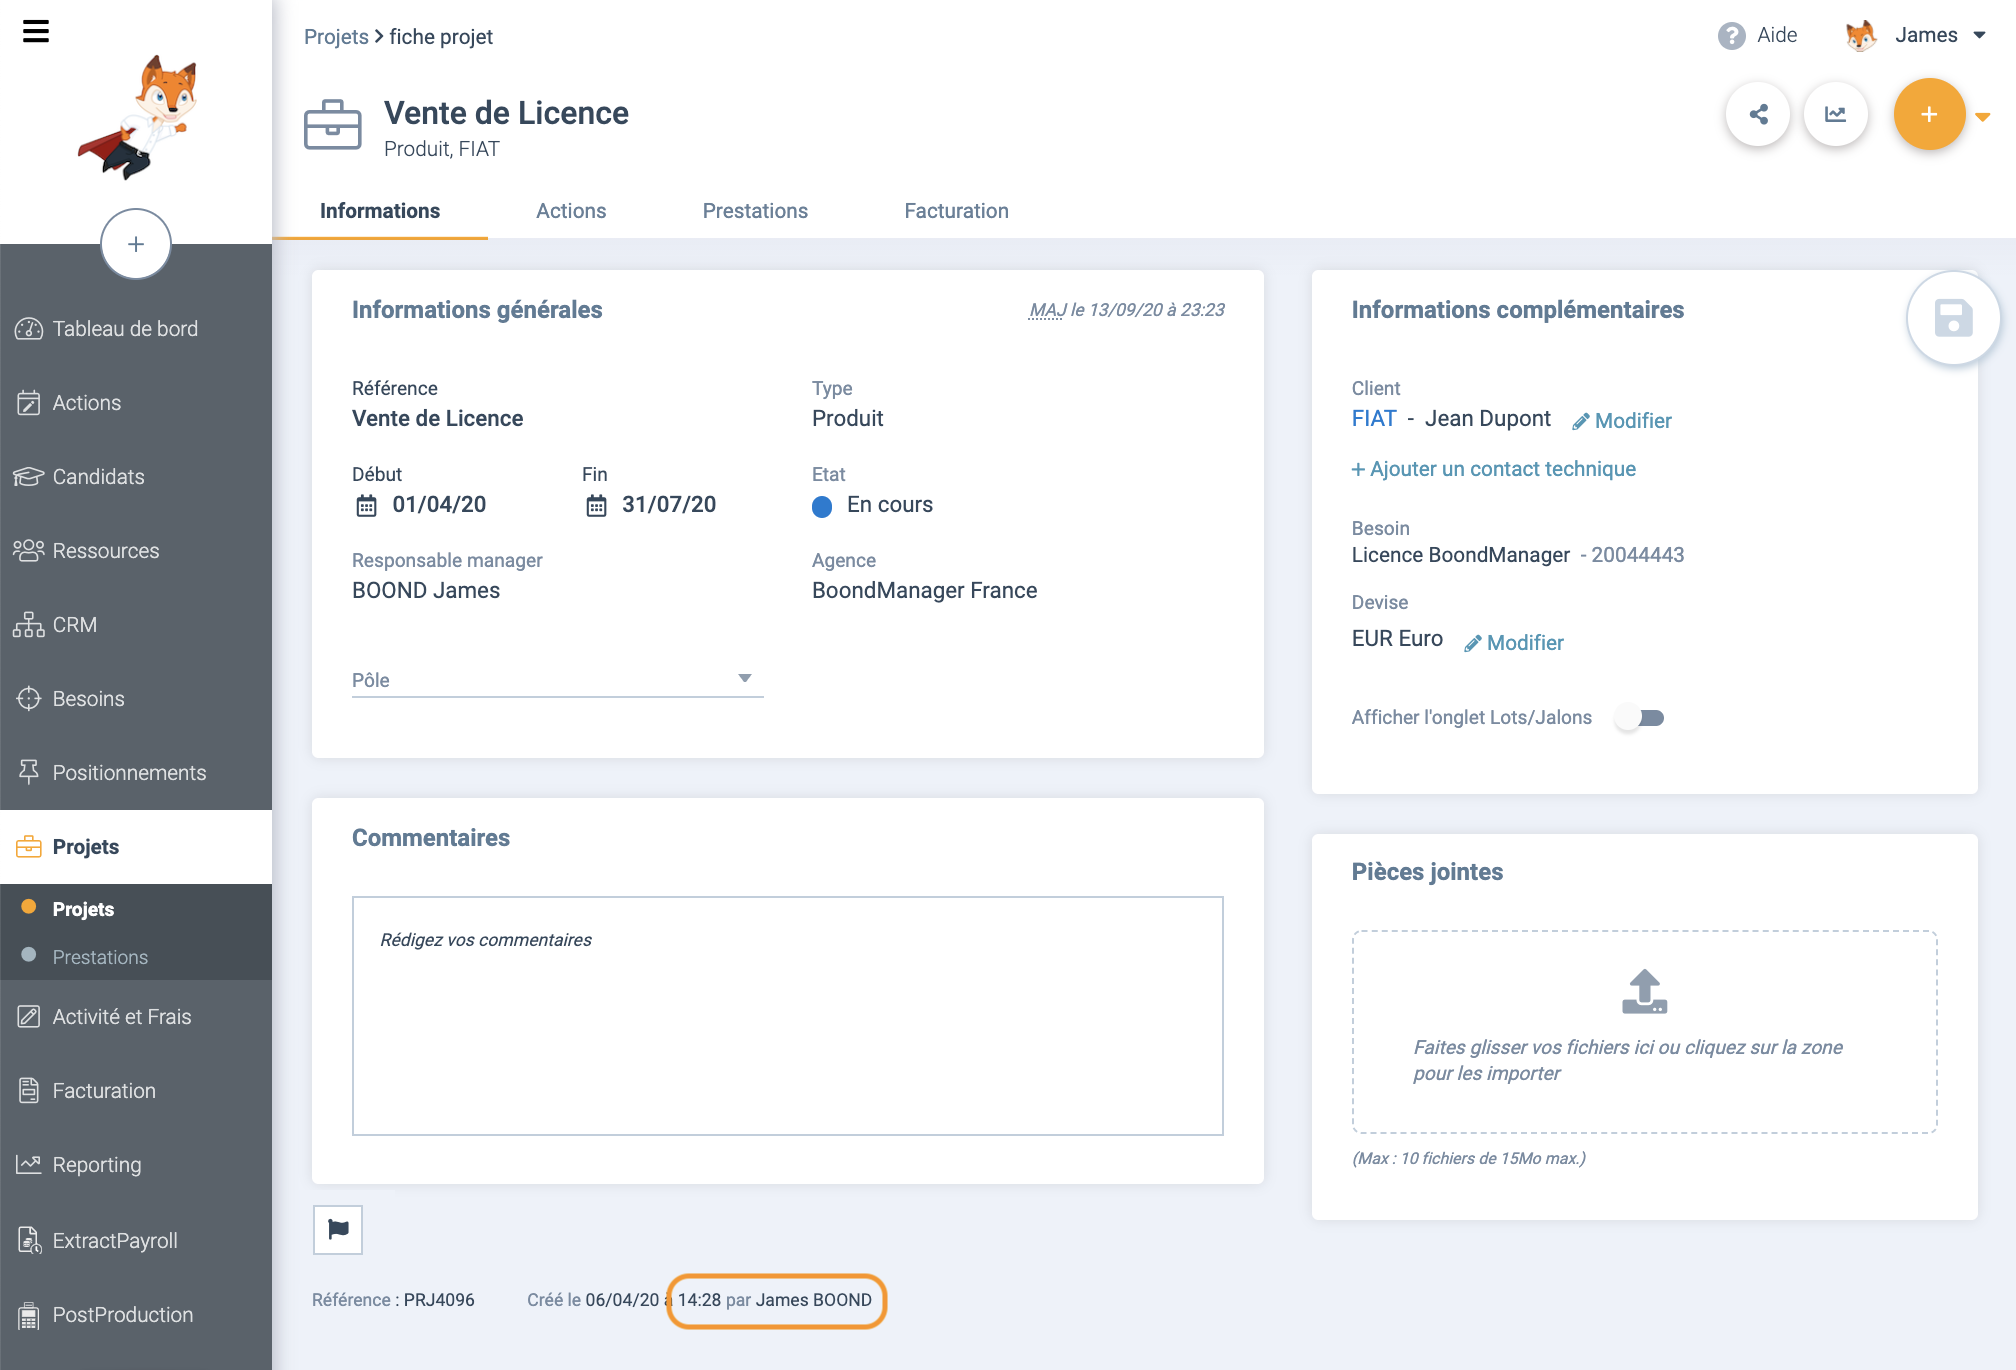Click the sidebar circular plus button

coord(136,244)
